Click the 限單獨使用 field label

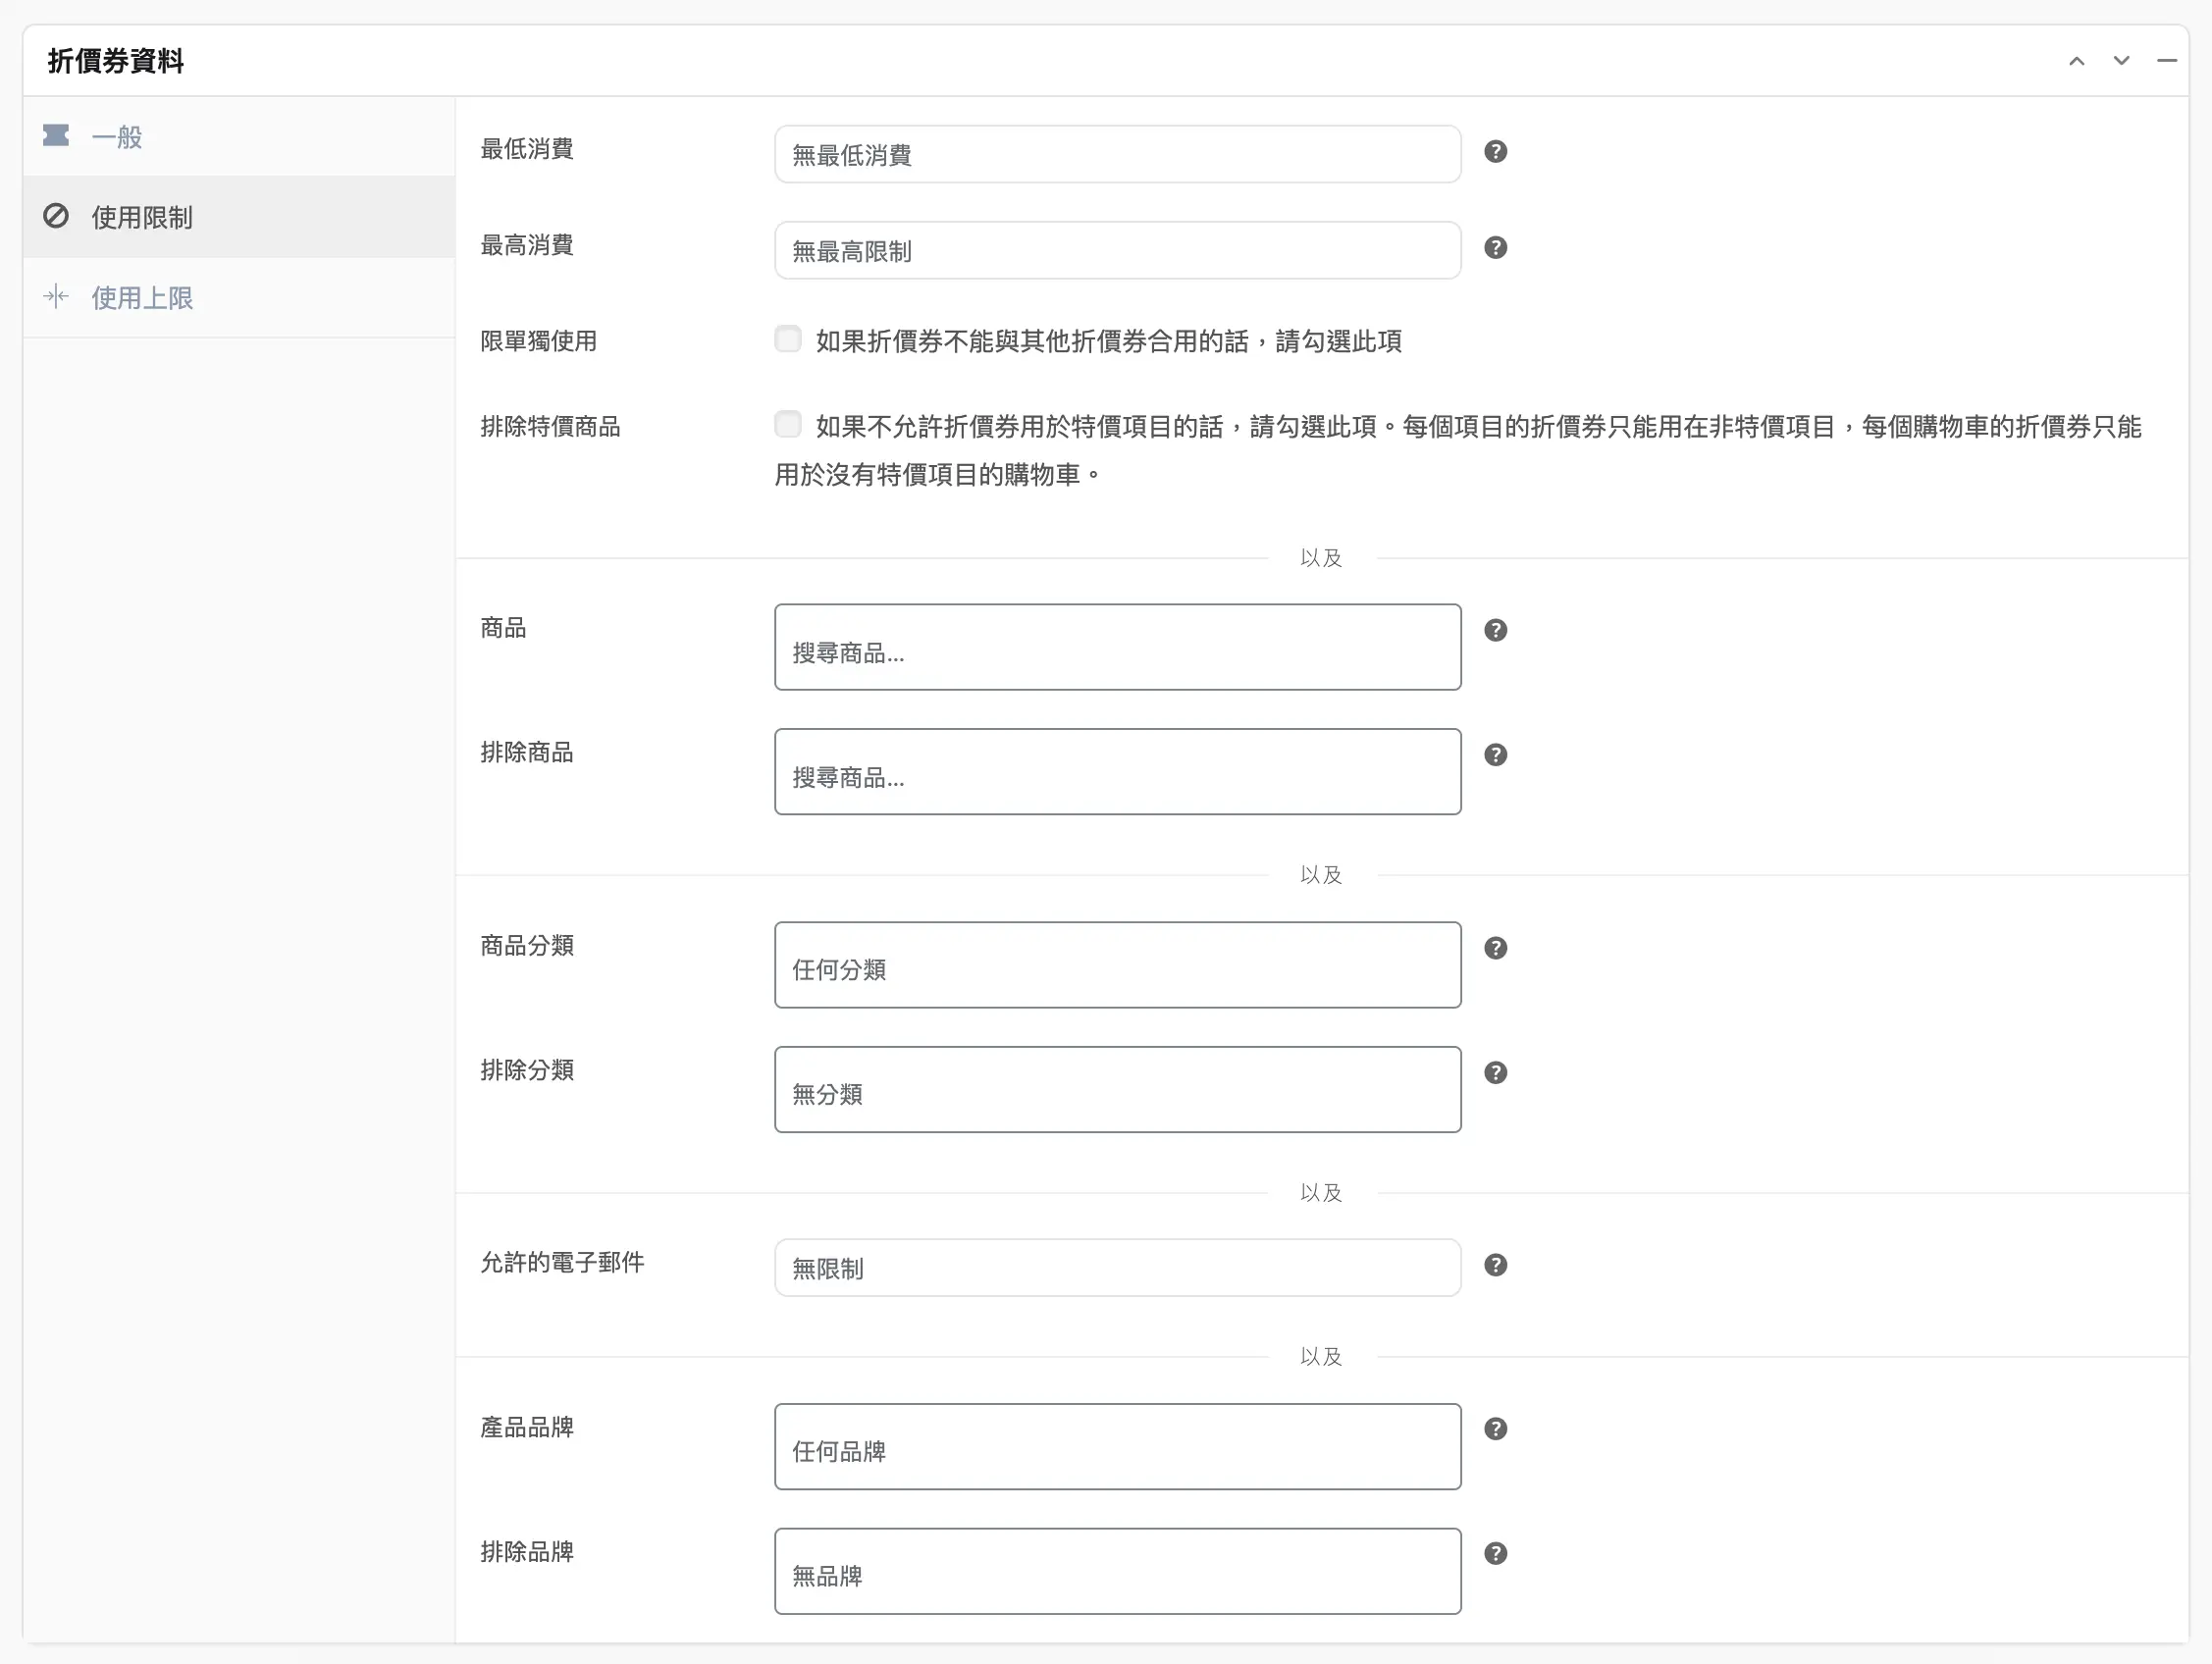click(538, 341)
